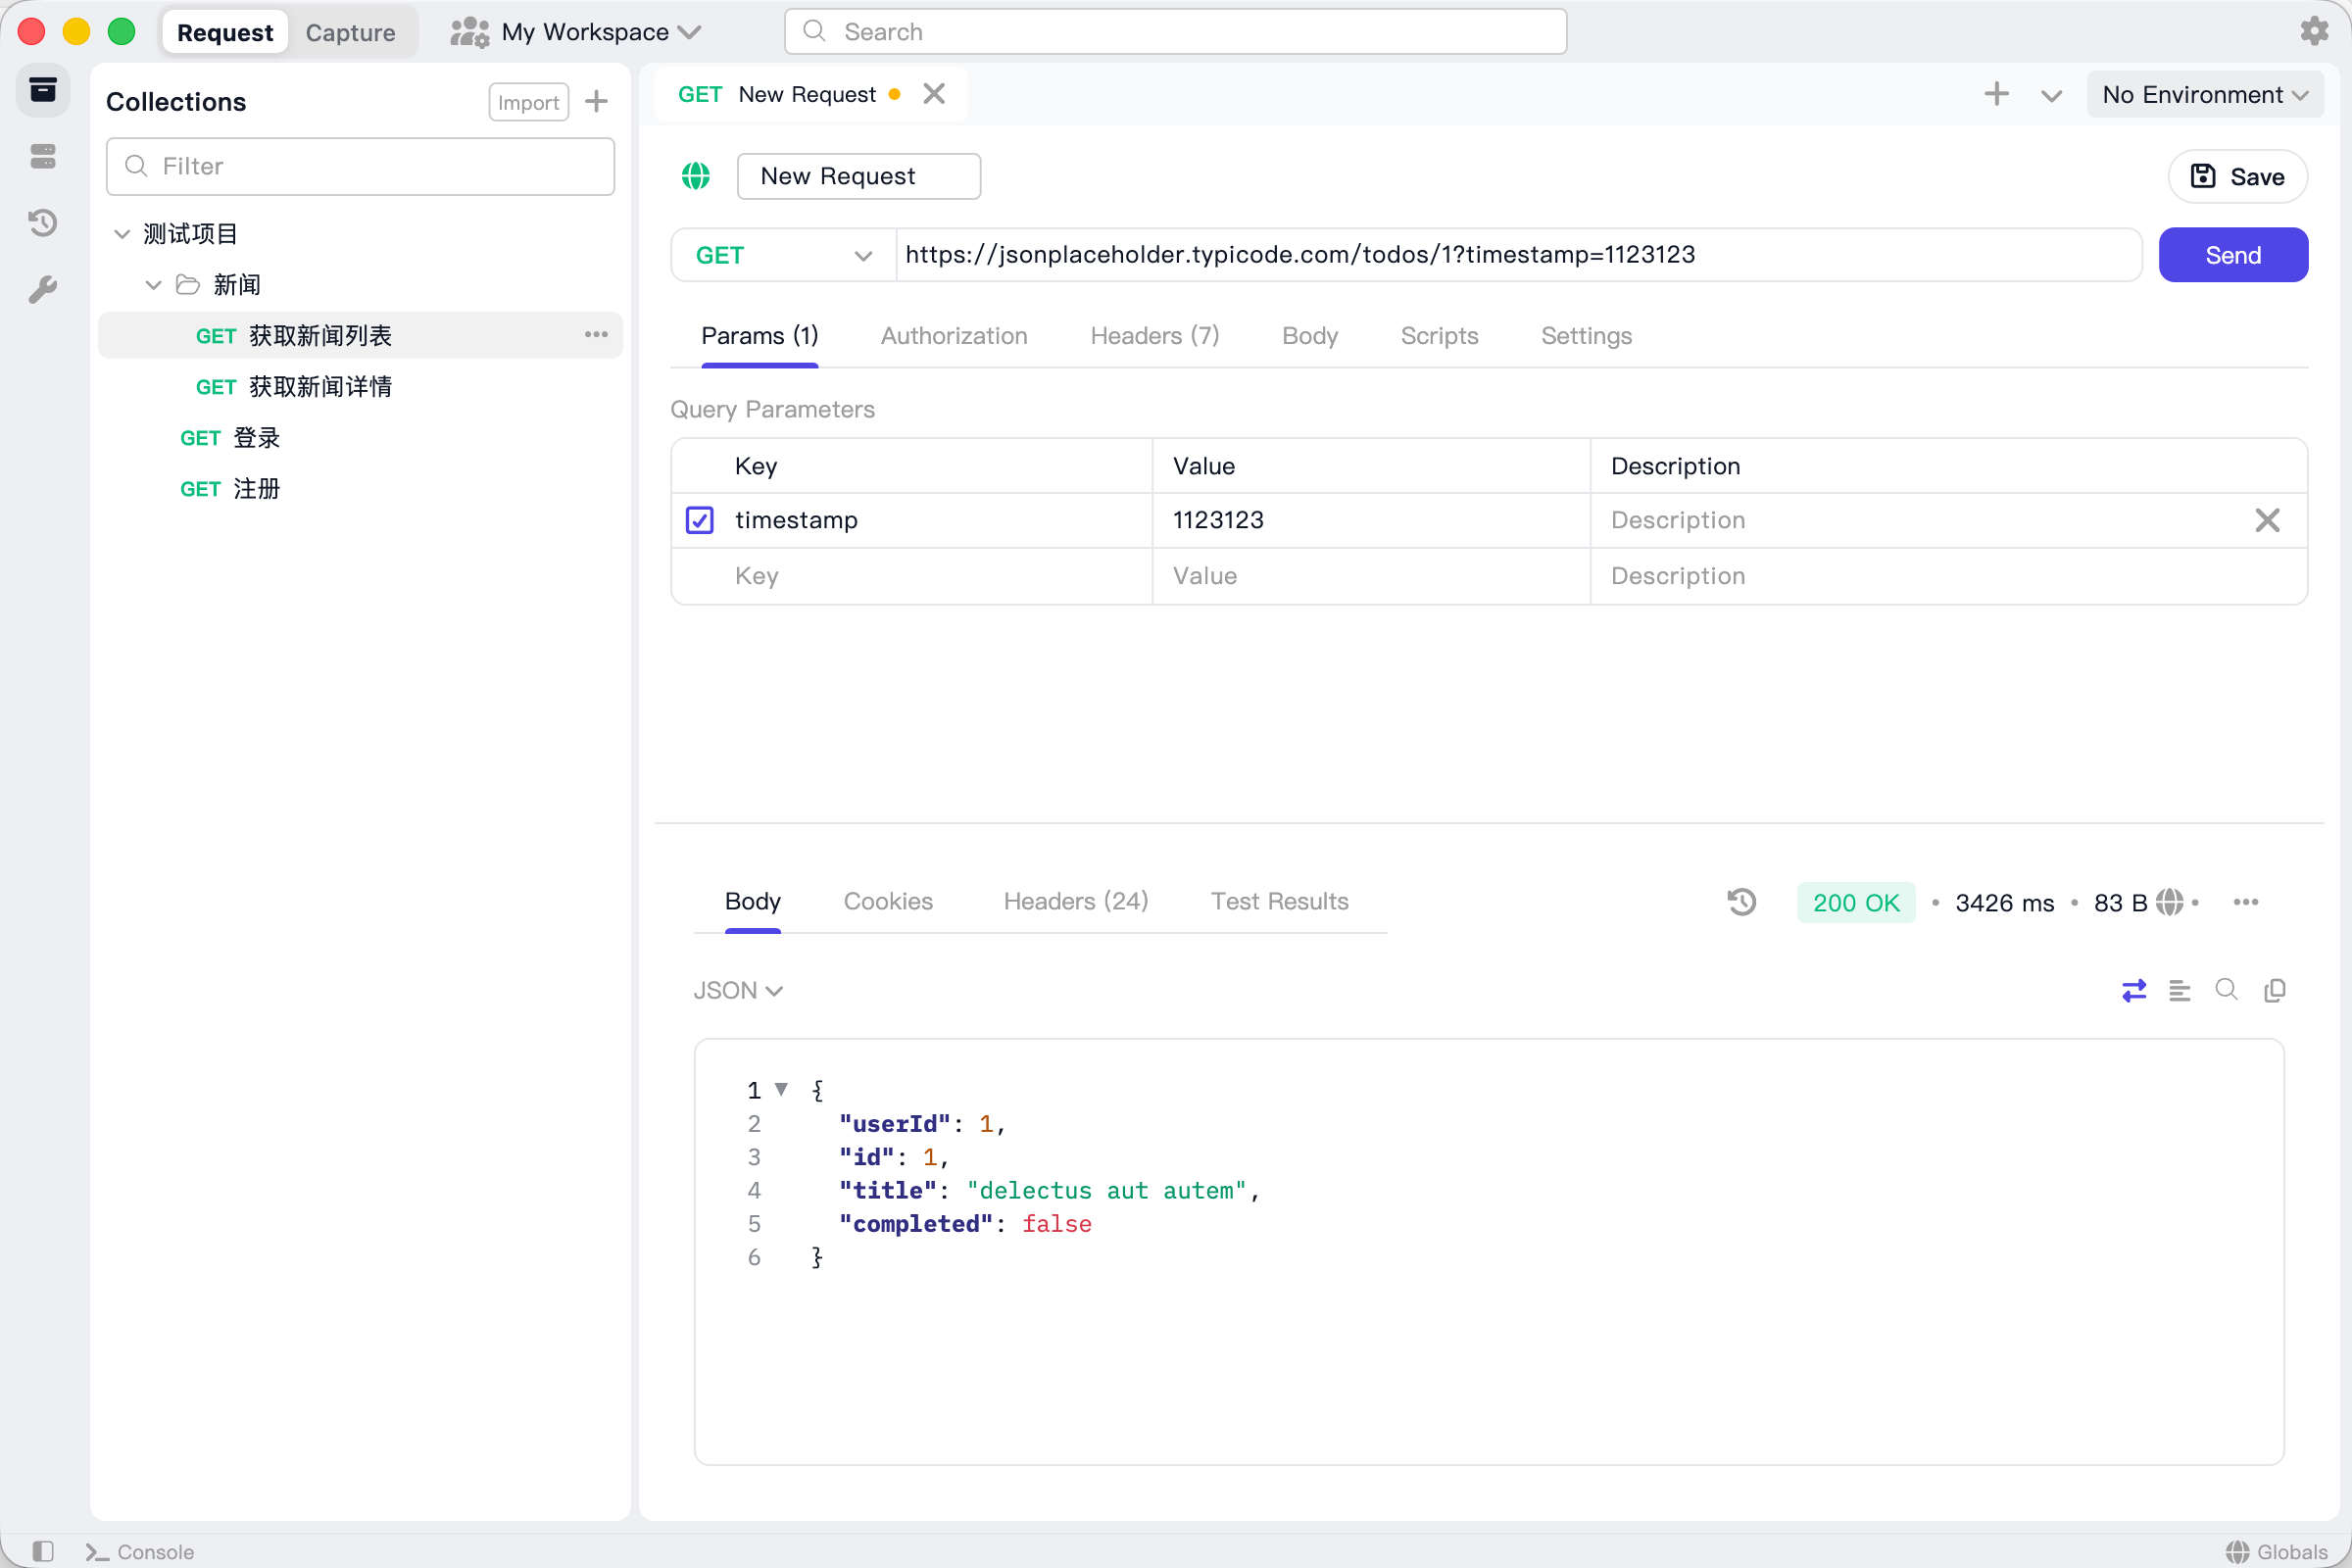2352x1568 pixels.
Task: Add a new request tab
Action: click(x=1997, y=94)
